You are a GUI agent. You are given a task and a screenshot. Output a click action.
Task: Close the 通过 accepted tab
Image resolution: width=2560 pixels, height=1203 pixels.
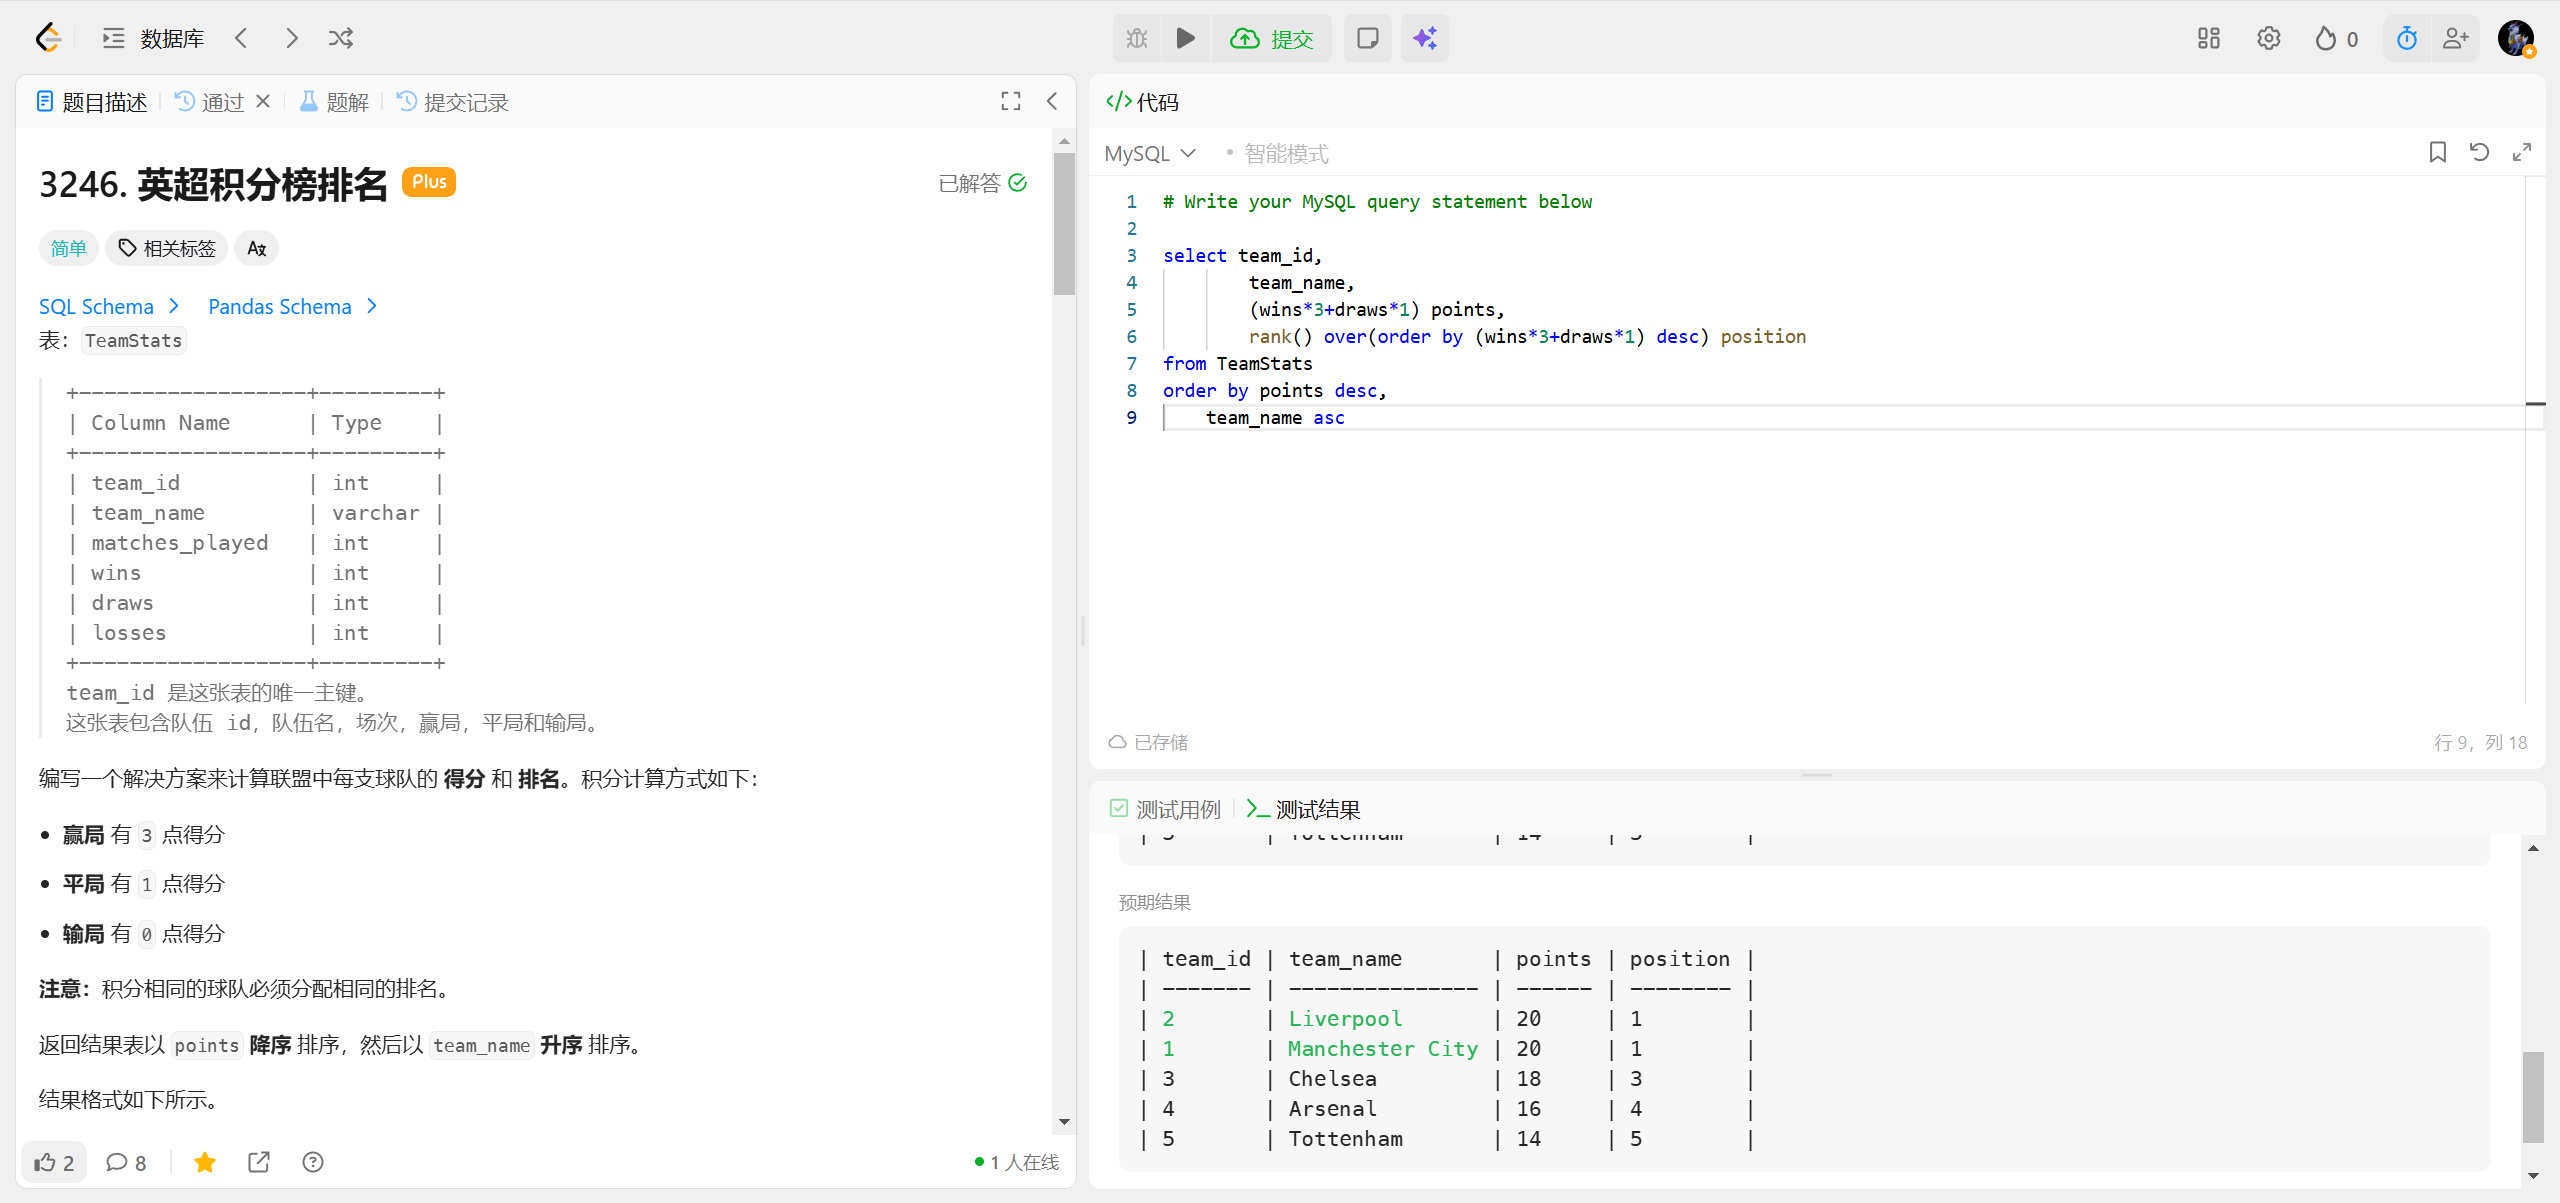pyautogui.click(x=263, y=101)
